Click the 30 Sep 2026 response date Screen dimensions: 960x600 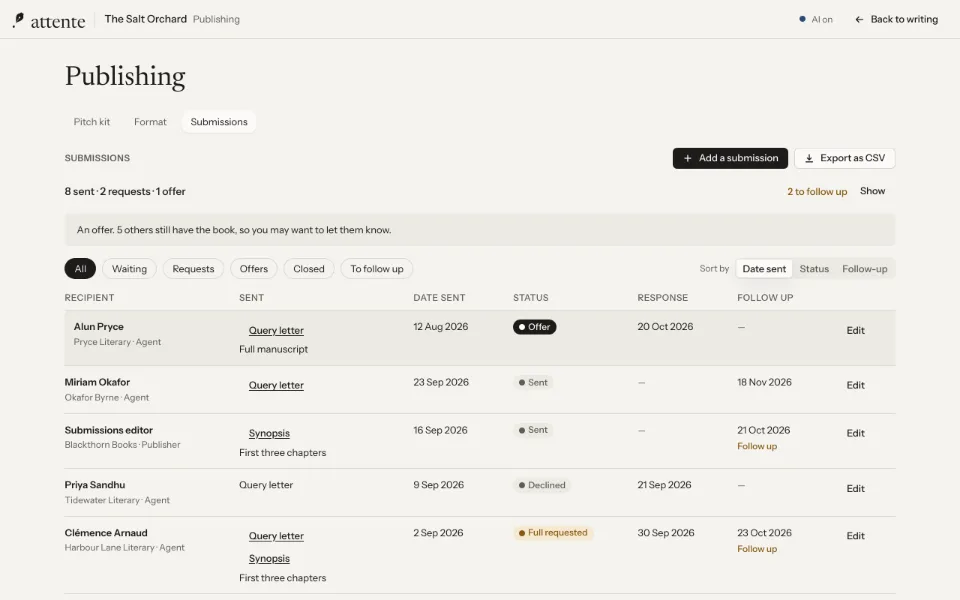pos(666,533)
